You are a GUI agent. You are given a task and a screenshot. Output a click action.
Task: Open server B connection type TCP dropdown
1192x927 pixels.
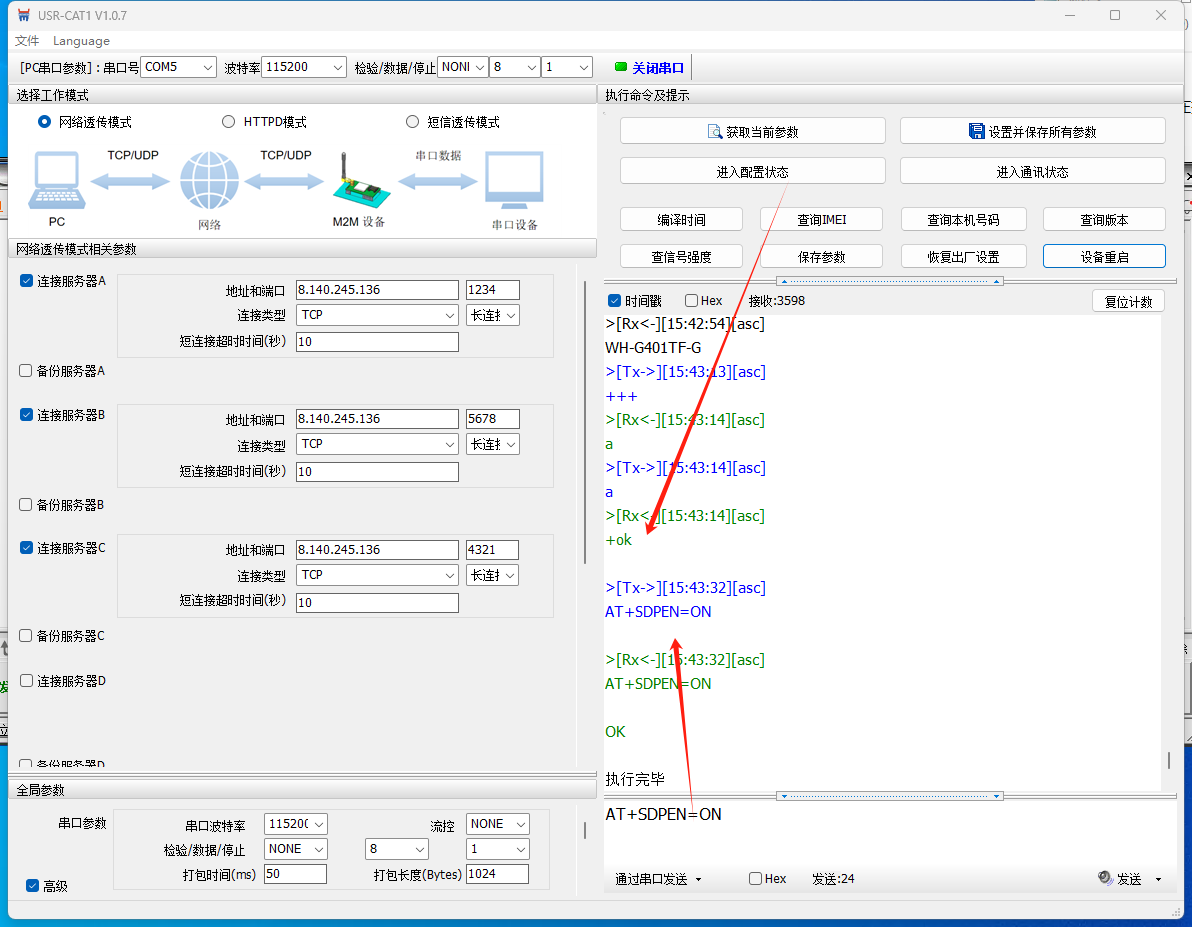pyautogui.click(x=377, y=444)
